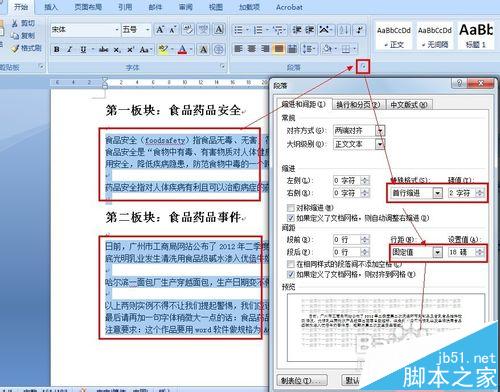Click the Character Shading icon
Viewport: 500px width, 392px height.
tap(203, 49)
